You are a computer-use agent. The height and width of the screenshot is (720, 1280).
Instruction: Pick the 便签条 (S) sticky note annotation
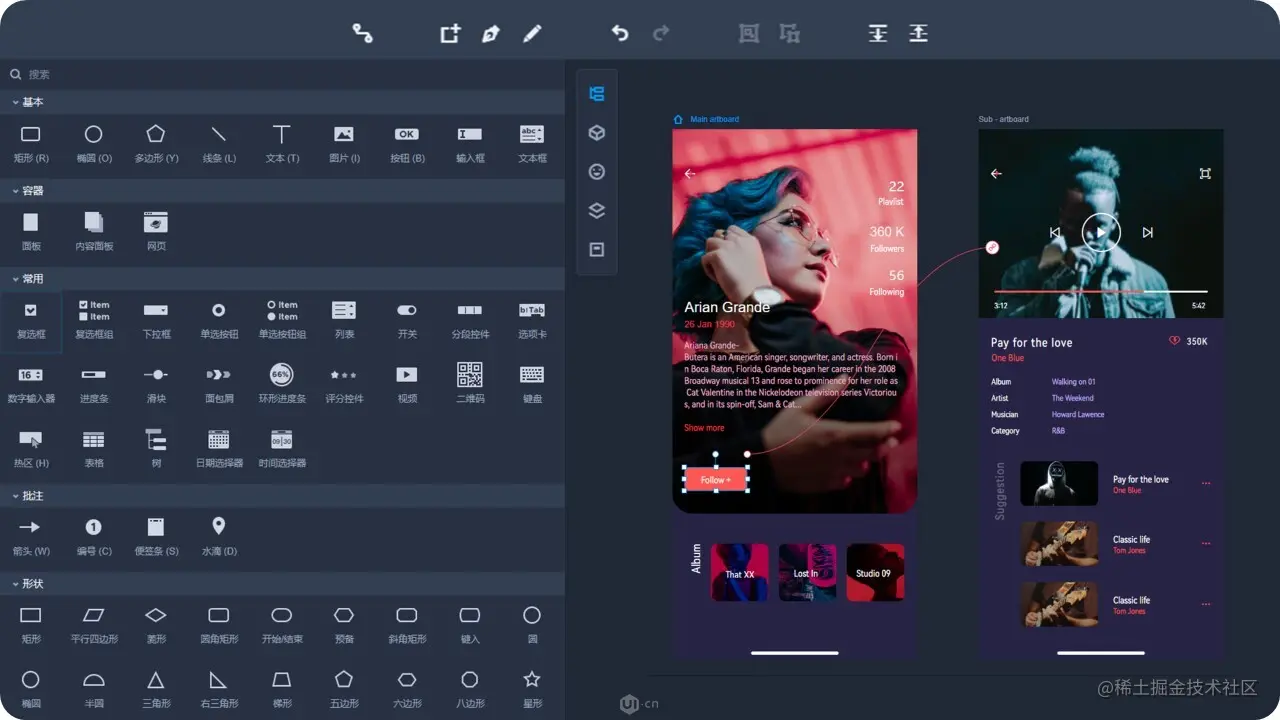[x=156, y=536]
